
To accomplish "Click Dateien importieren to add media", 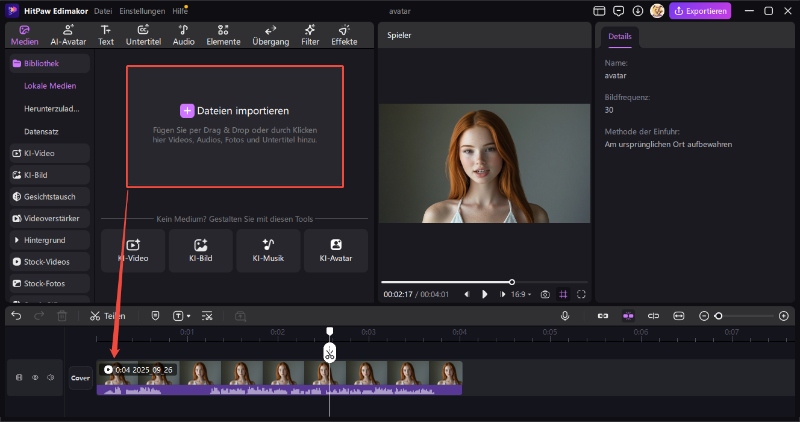I will pyautogui.click(x=234, y=111).
